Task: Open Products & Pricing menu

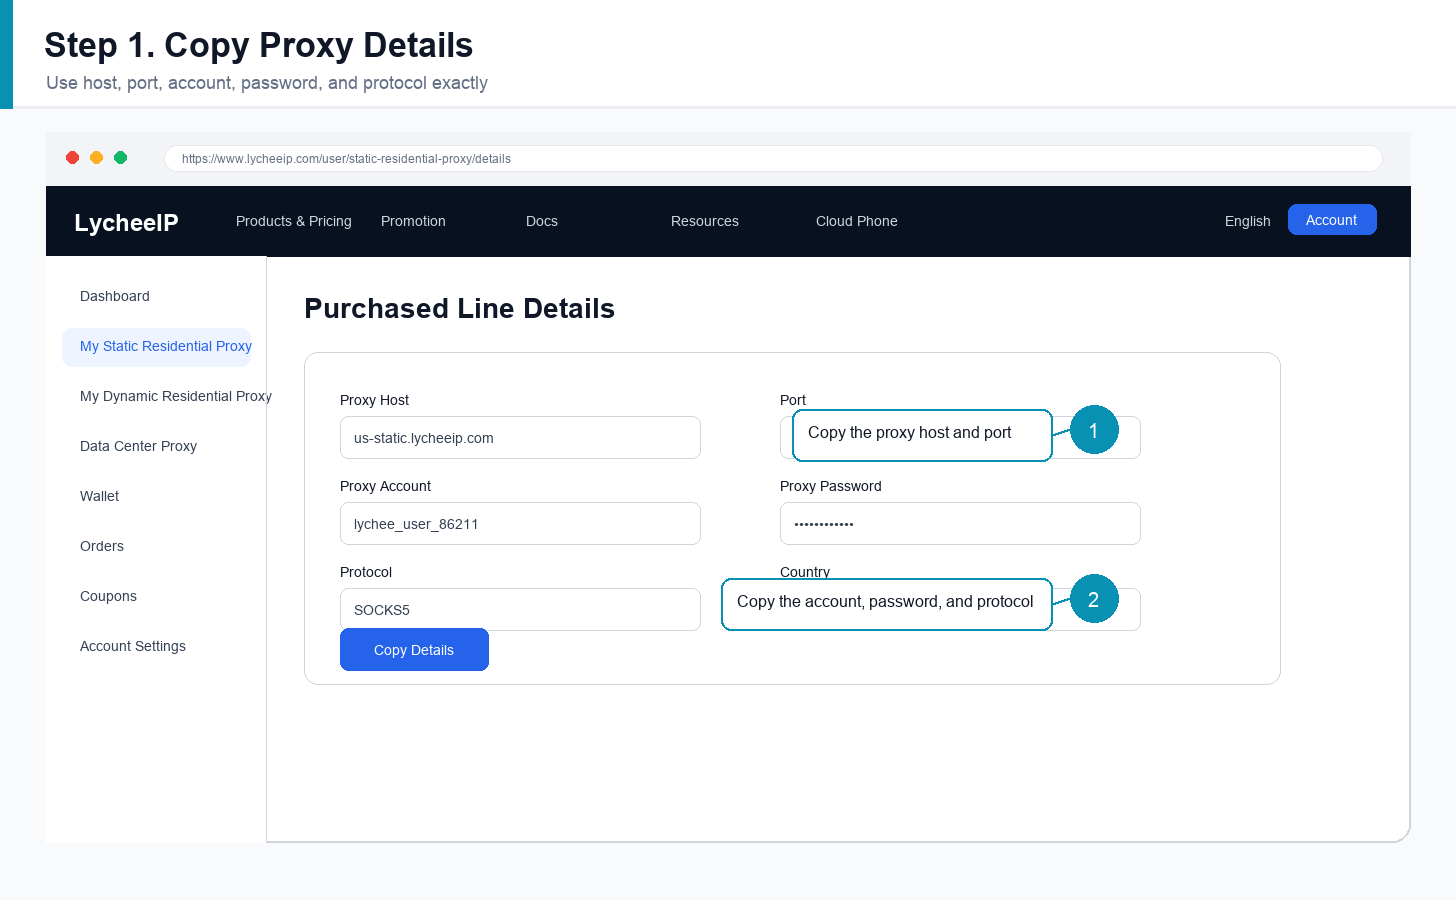Action: (x=294, y=221)
